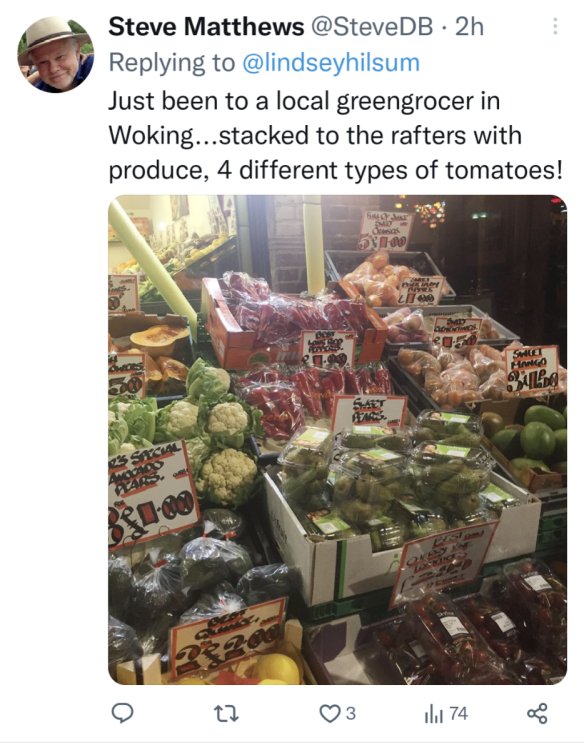Click the reply speech bubble icon

(122, 713)
